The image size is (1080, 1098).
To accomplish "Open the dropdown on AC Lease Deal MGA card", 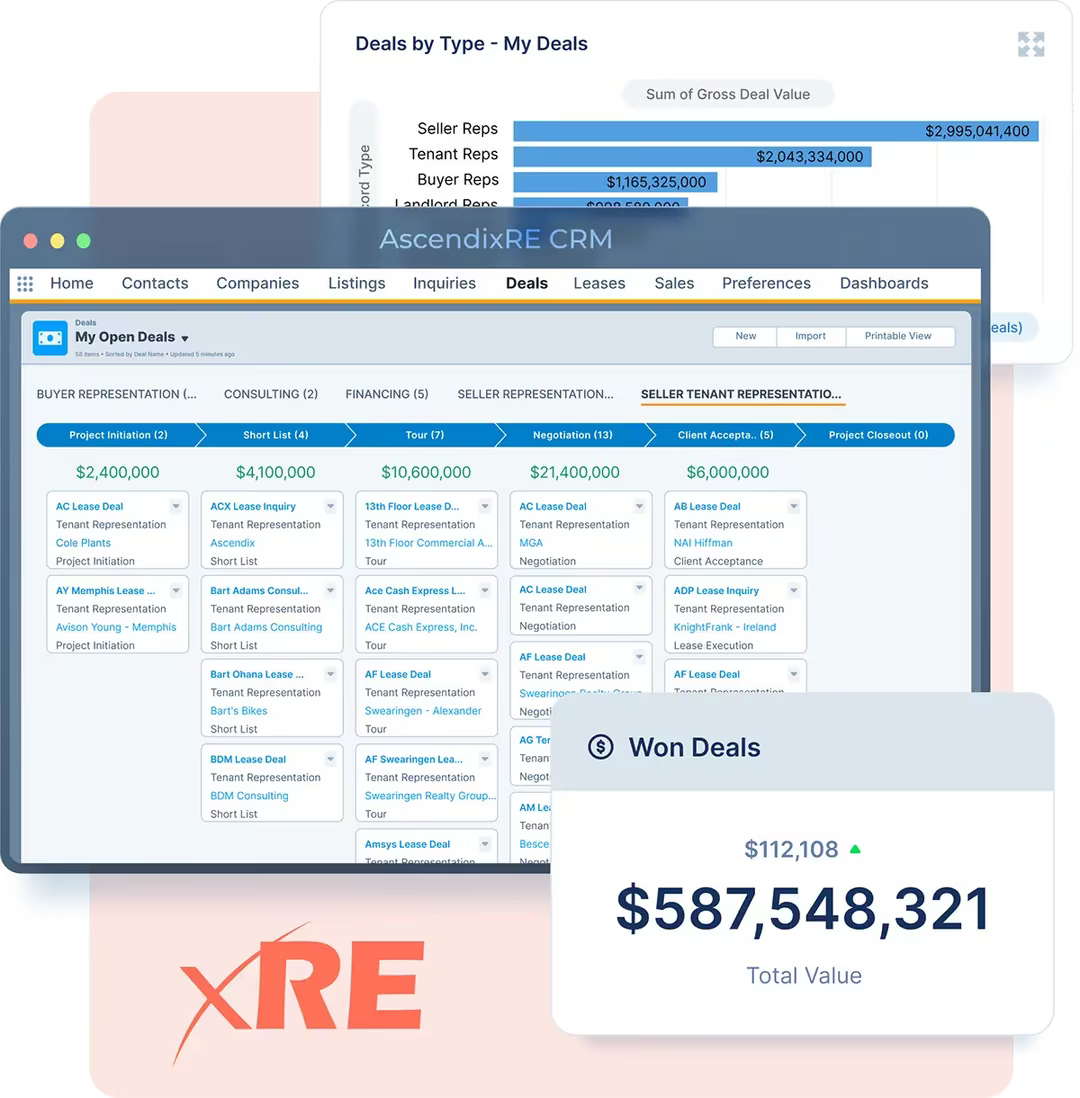I will pyautogui.click(x=639, y=506).
